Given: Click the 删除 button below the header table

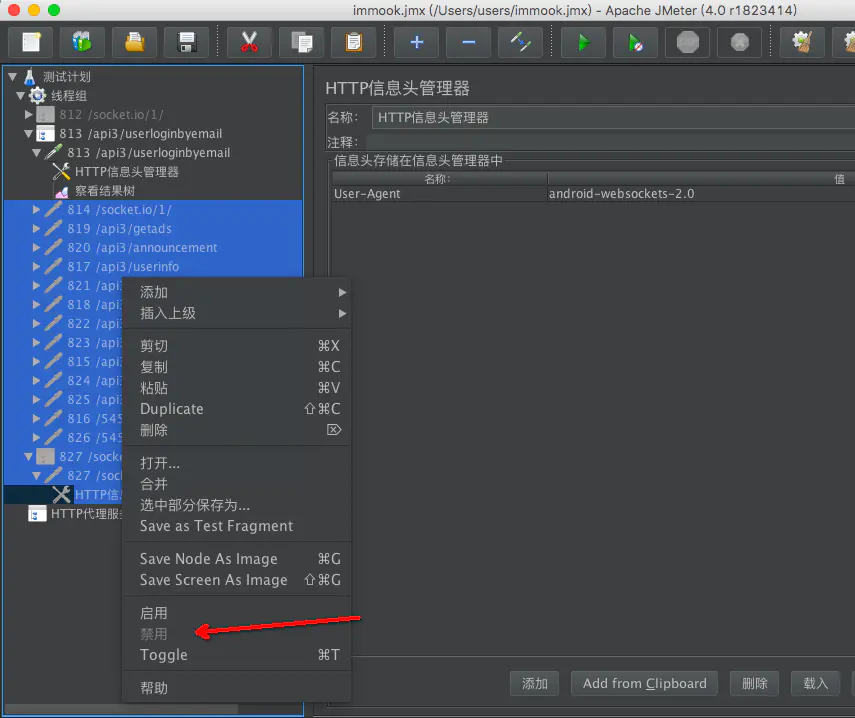Looking at the screenshot, I should 754,684.
